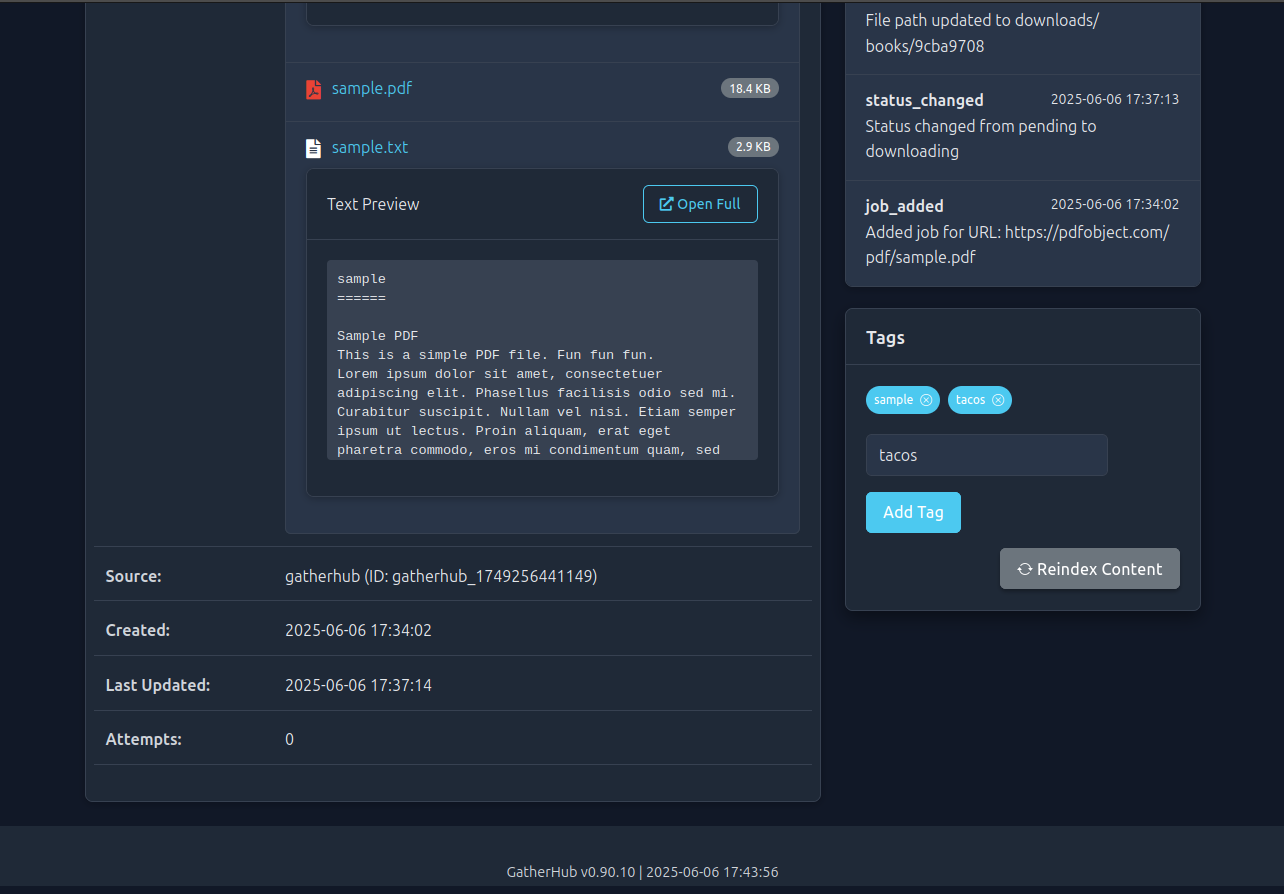Image resolution: width=1284 pixels, height=894 pixels.
Task: Click the job_added event entry title
Action: (904, 206)
